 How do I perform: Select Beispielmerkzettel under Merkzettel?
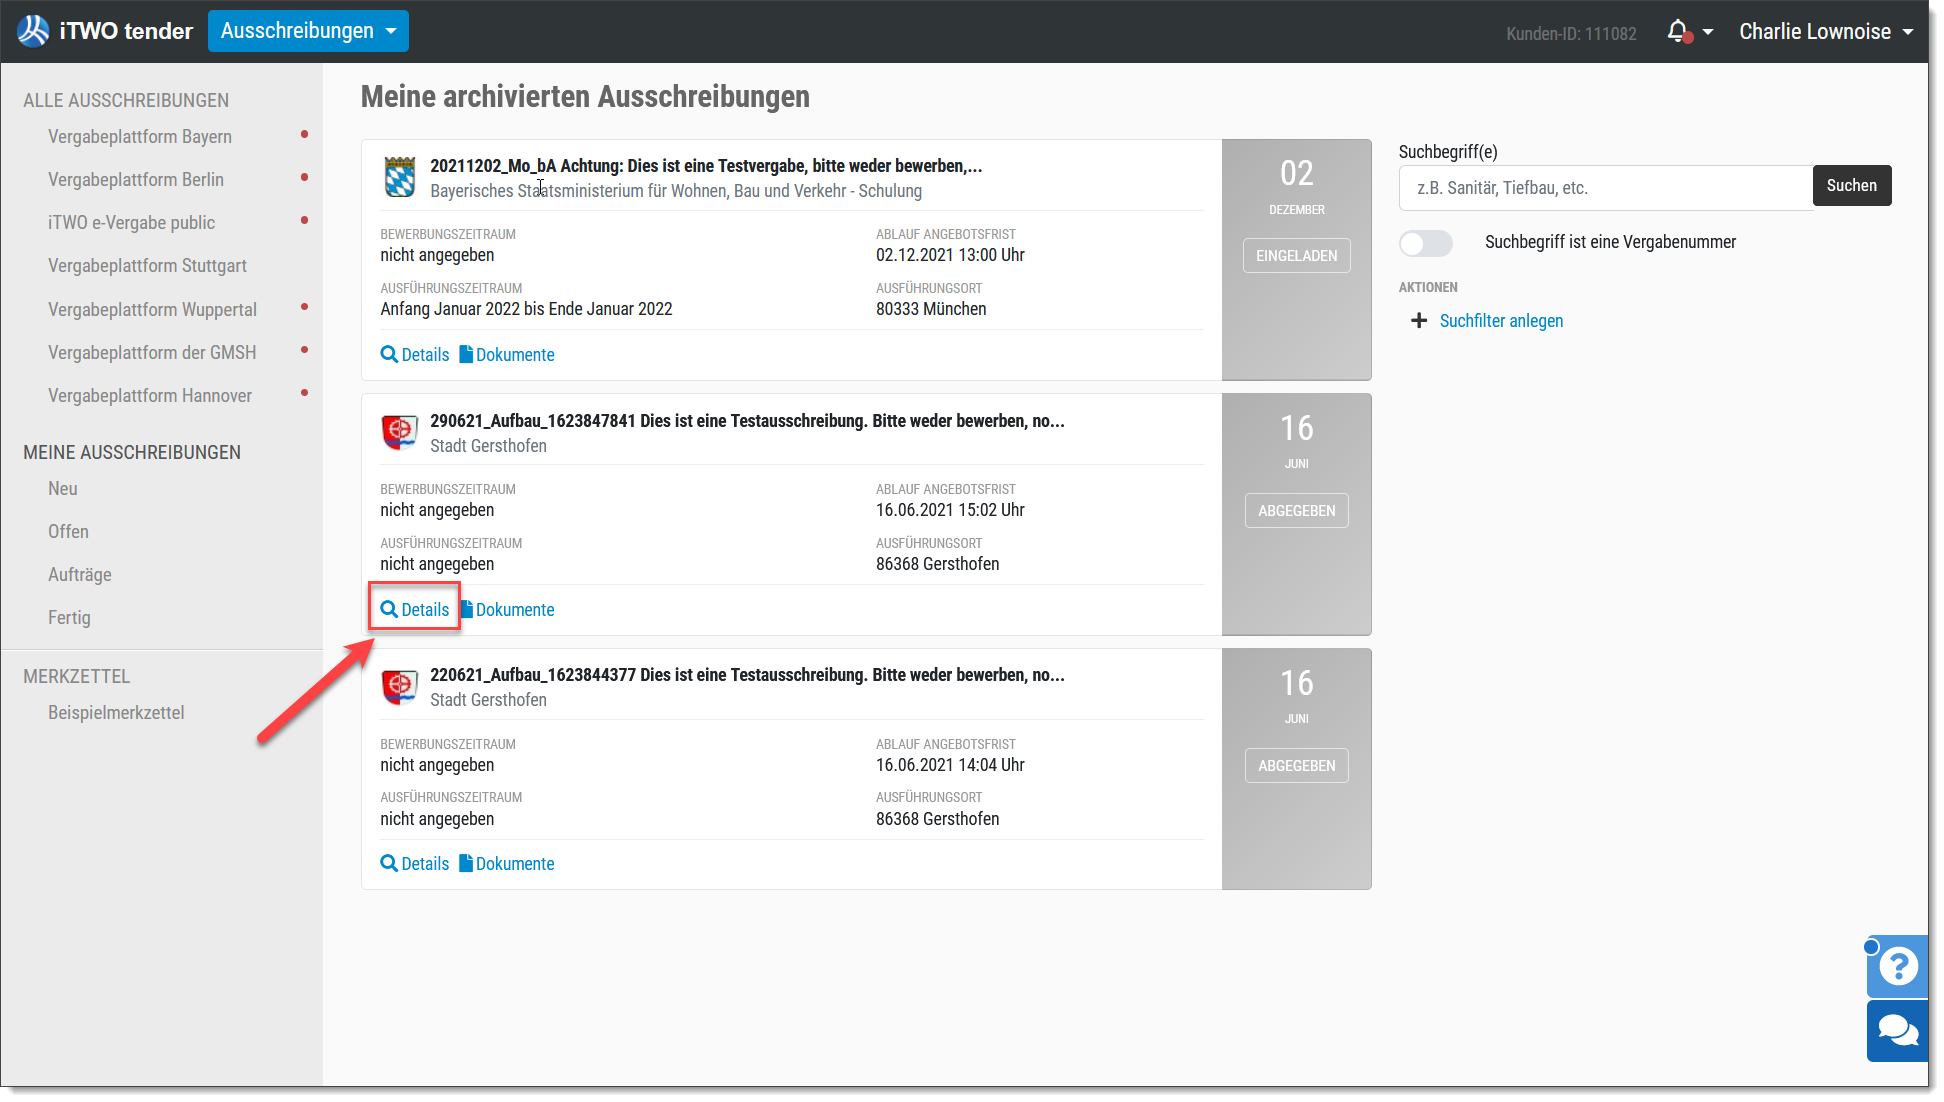116,713
